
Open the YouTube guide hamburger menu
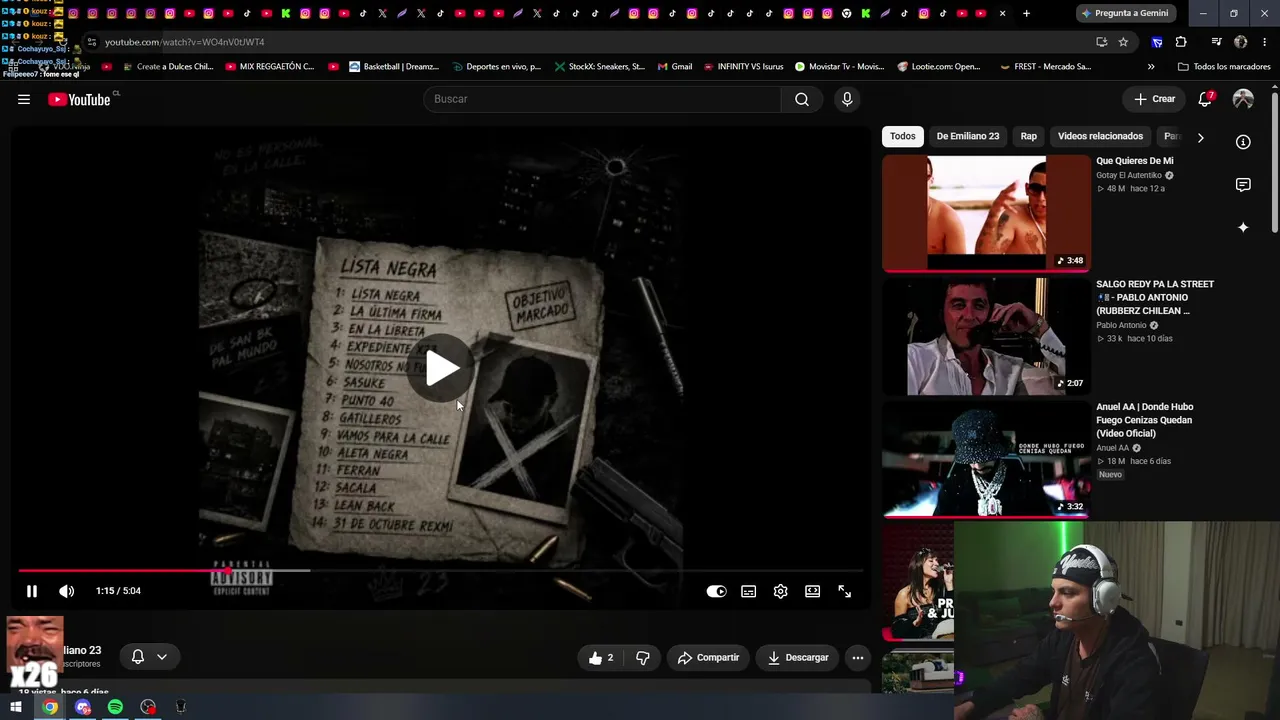click(24, 99)
